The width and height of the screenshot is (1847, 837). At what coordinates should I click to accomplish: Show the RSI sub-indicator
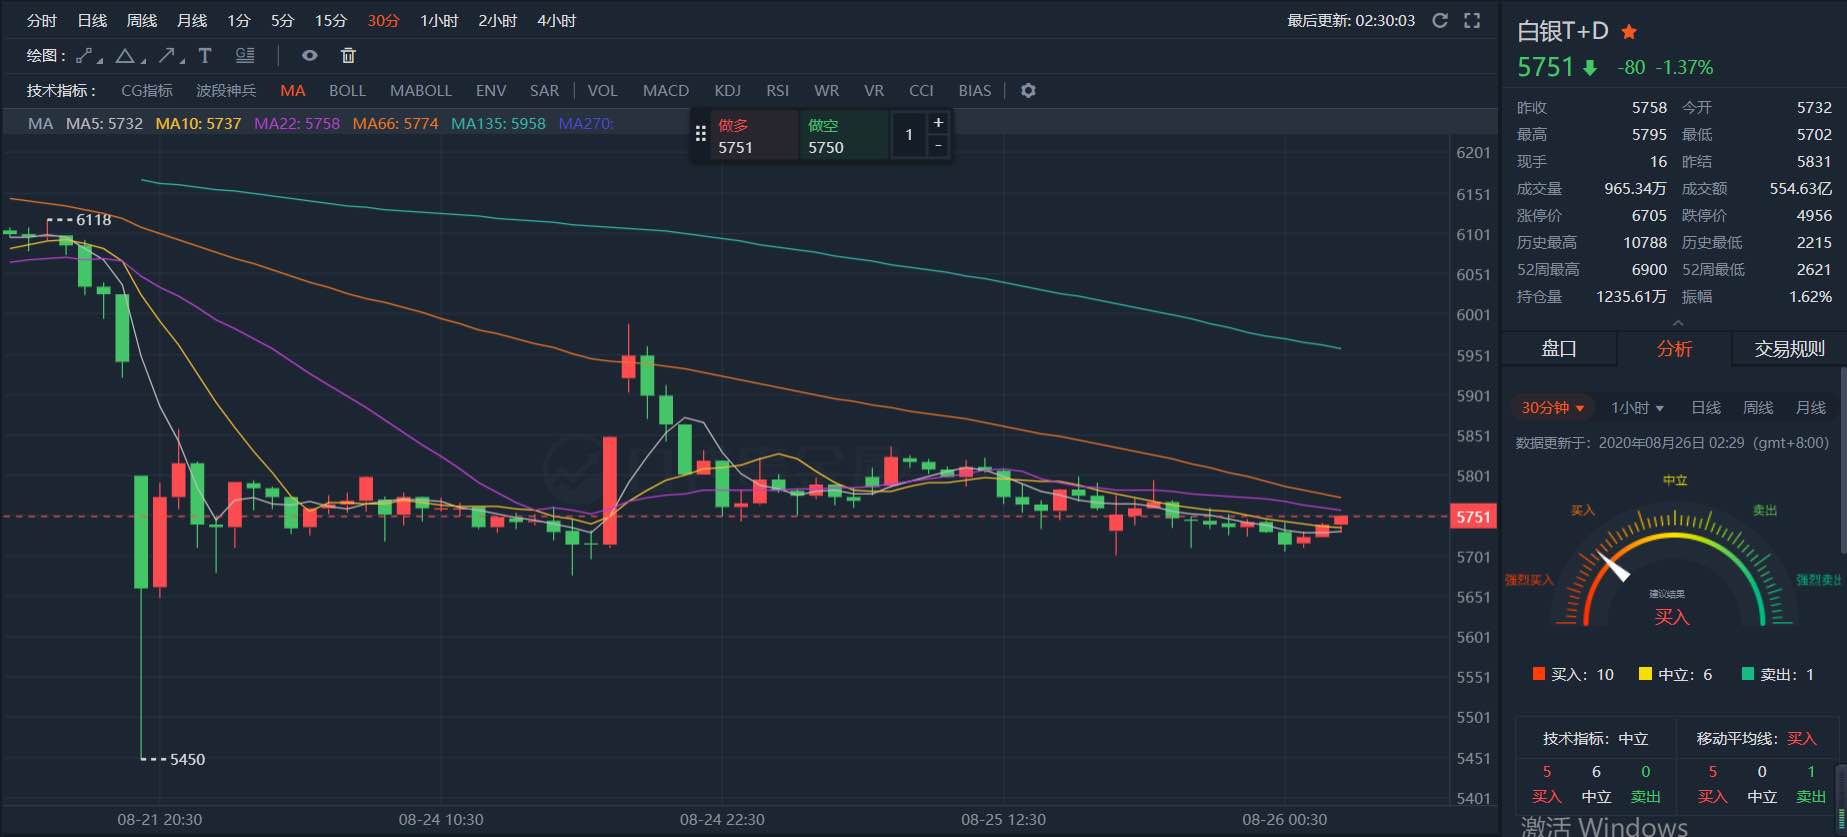pyautogui.click(x=777, y=90)
